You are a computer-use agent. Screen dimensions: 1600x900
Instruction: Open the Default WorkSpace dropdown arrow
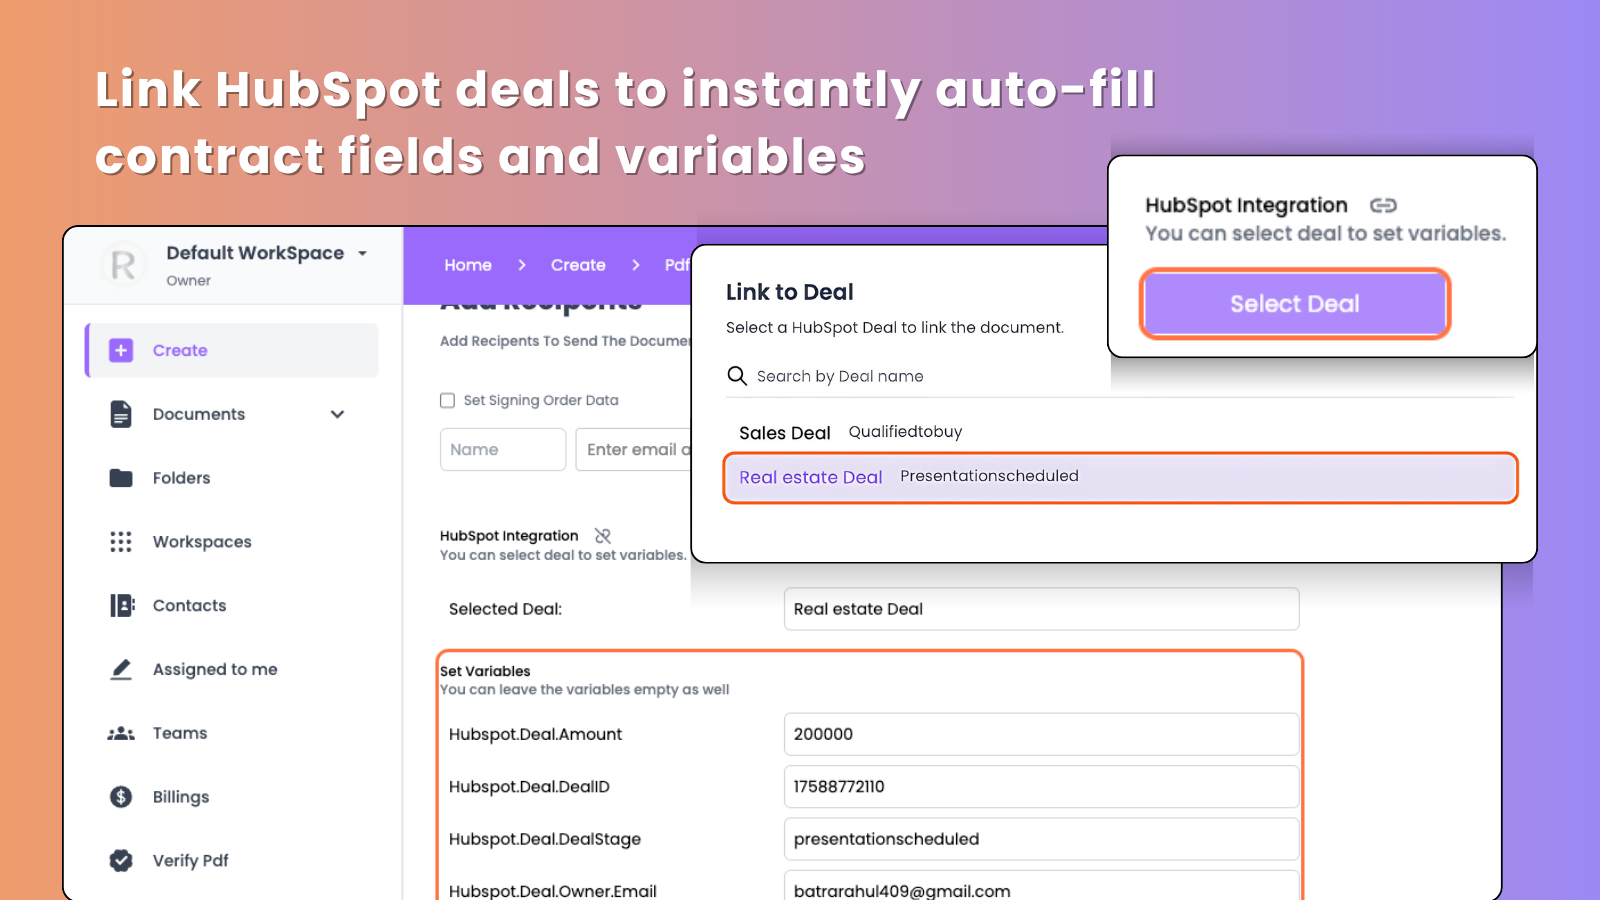362,254
